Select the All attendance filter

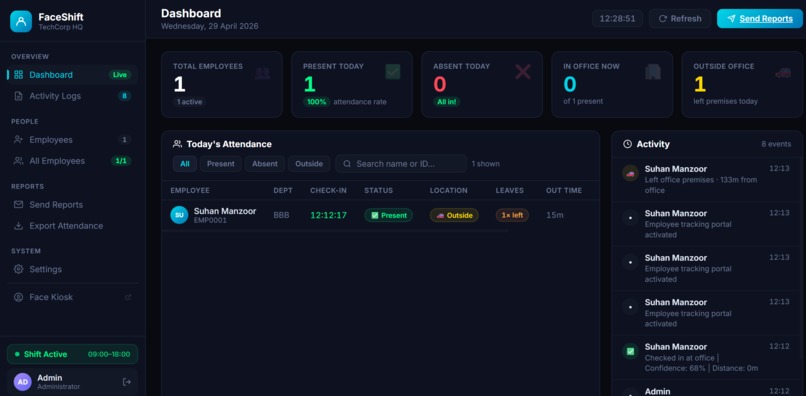point(185,164)
